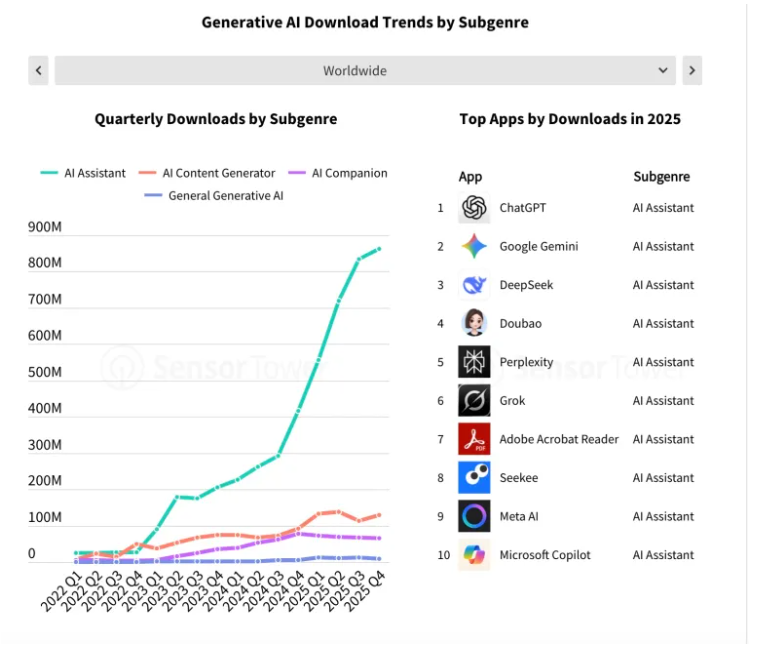Select the DeepSeek whale icon
The image size is (768, 664).
[474, 285]
